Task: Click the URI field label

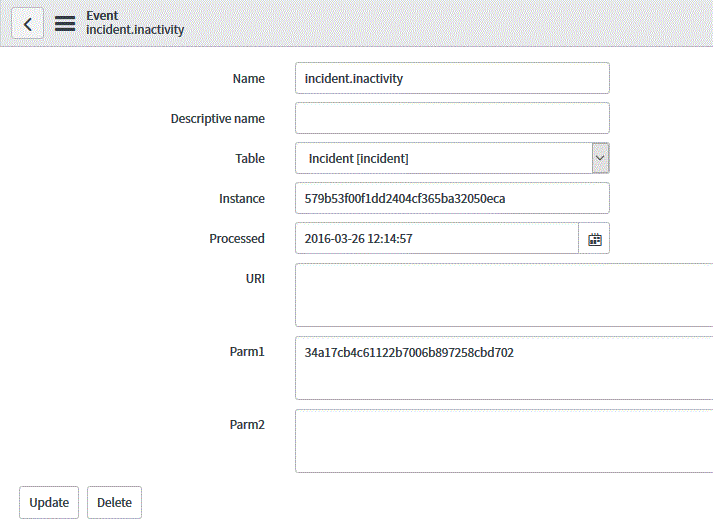Action: click(255, 278)
